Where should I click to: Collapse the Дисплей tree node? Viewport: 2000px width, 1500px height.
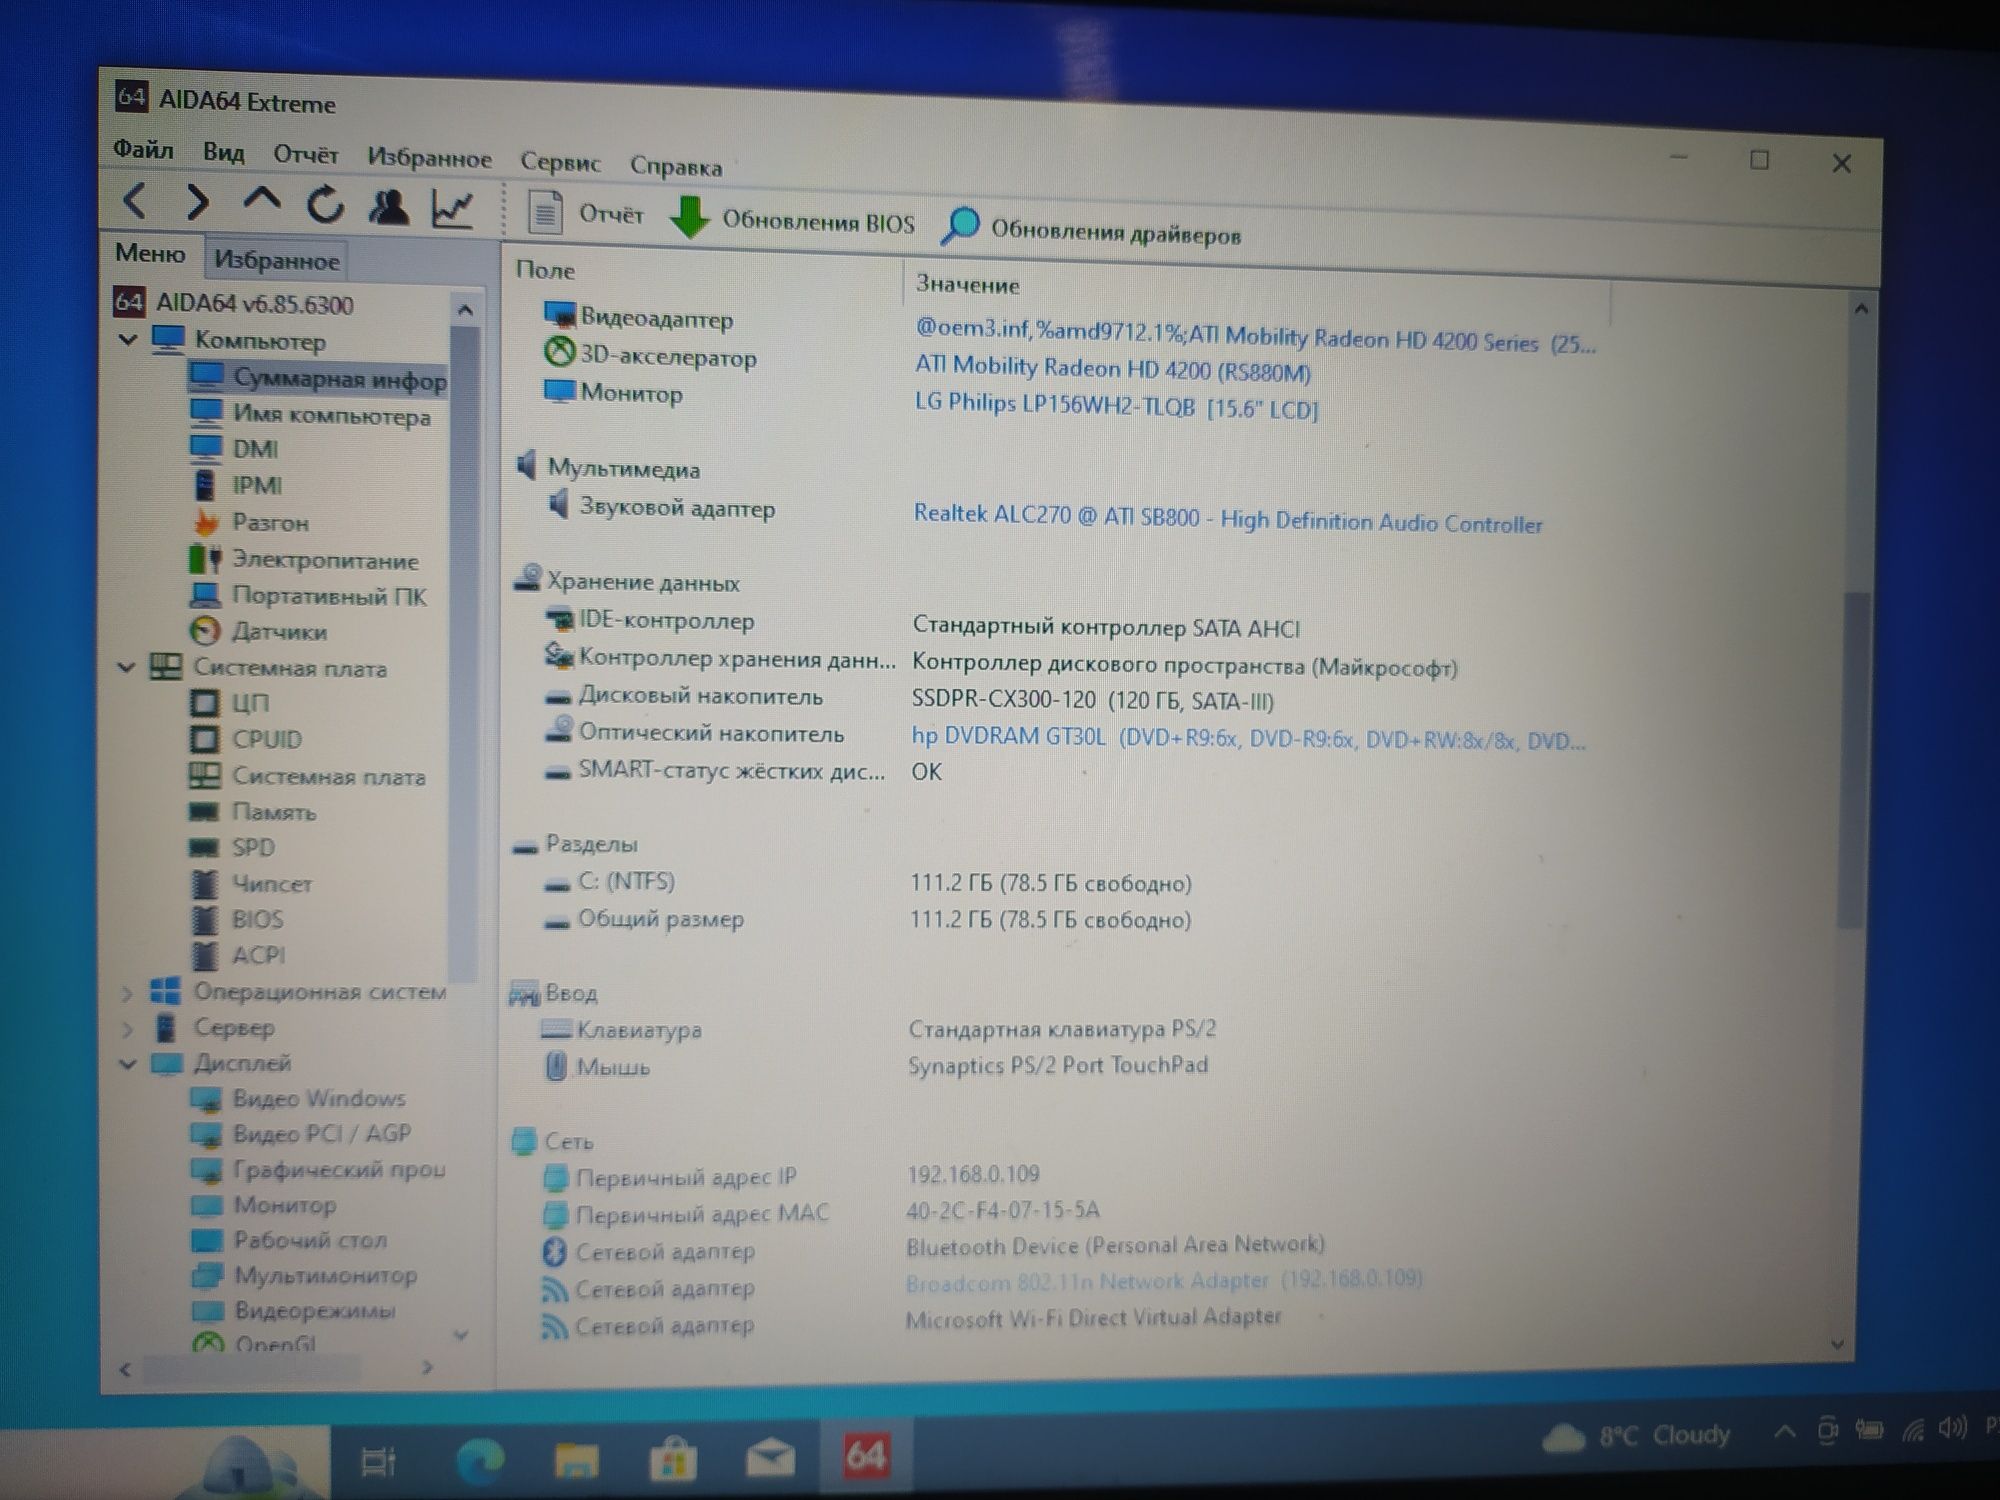pyautogui.click(x=128, y=1064)
